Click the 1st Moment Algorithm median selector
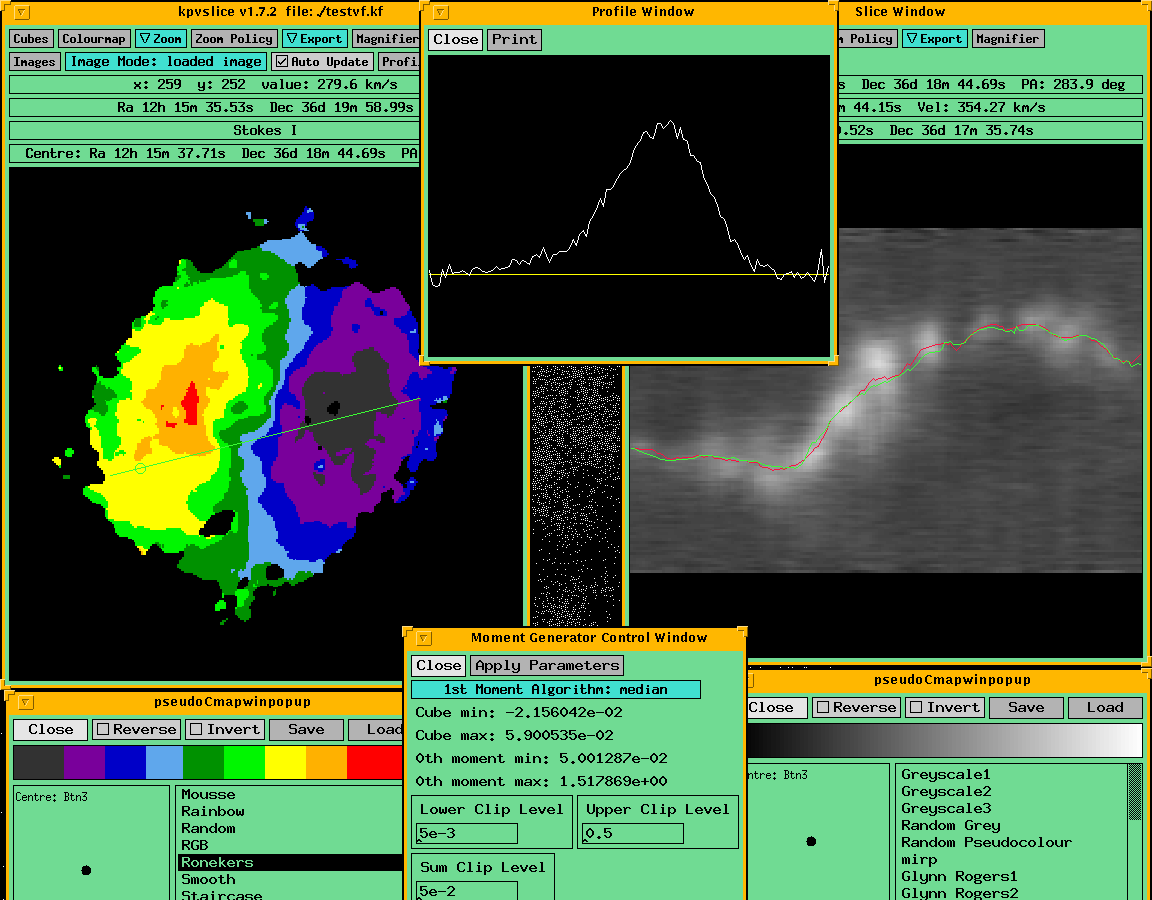1152x900 pixels. tap(555, 690)
